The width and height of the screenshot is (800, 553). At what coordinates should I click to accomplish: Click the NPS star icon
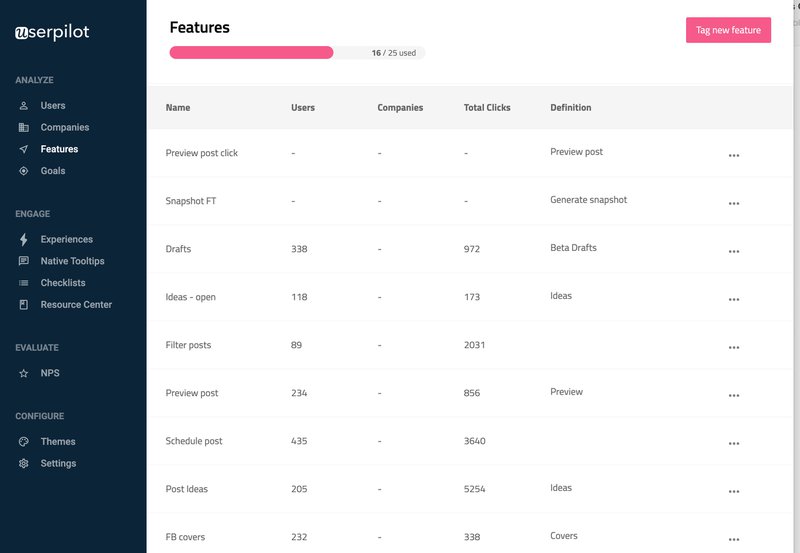click(24, 374)
